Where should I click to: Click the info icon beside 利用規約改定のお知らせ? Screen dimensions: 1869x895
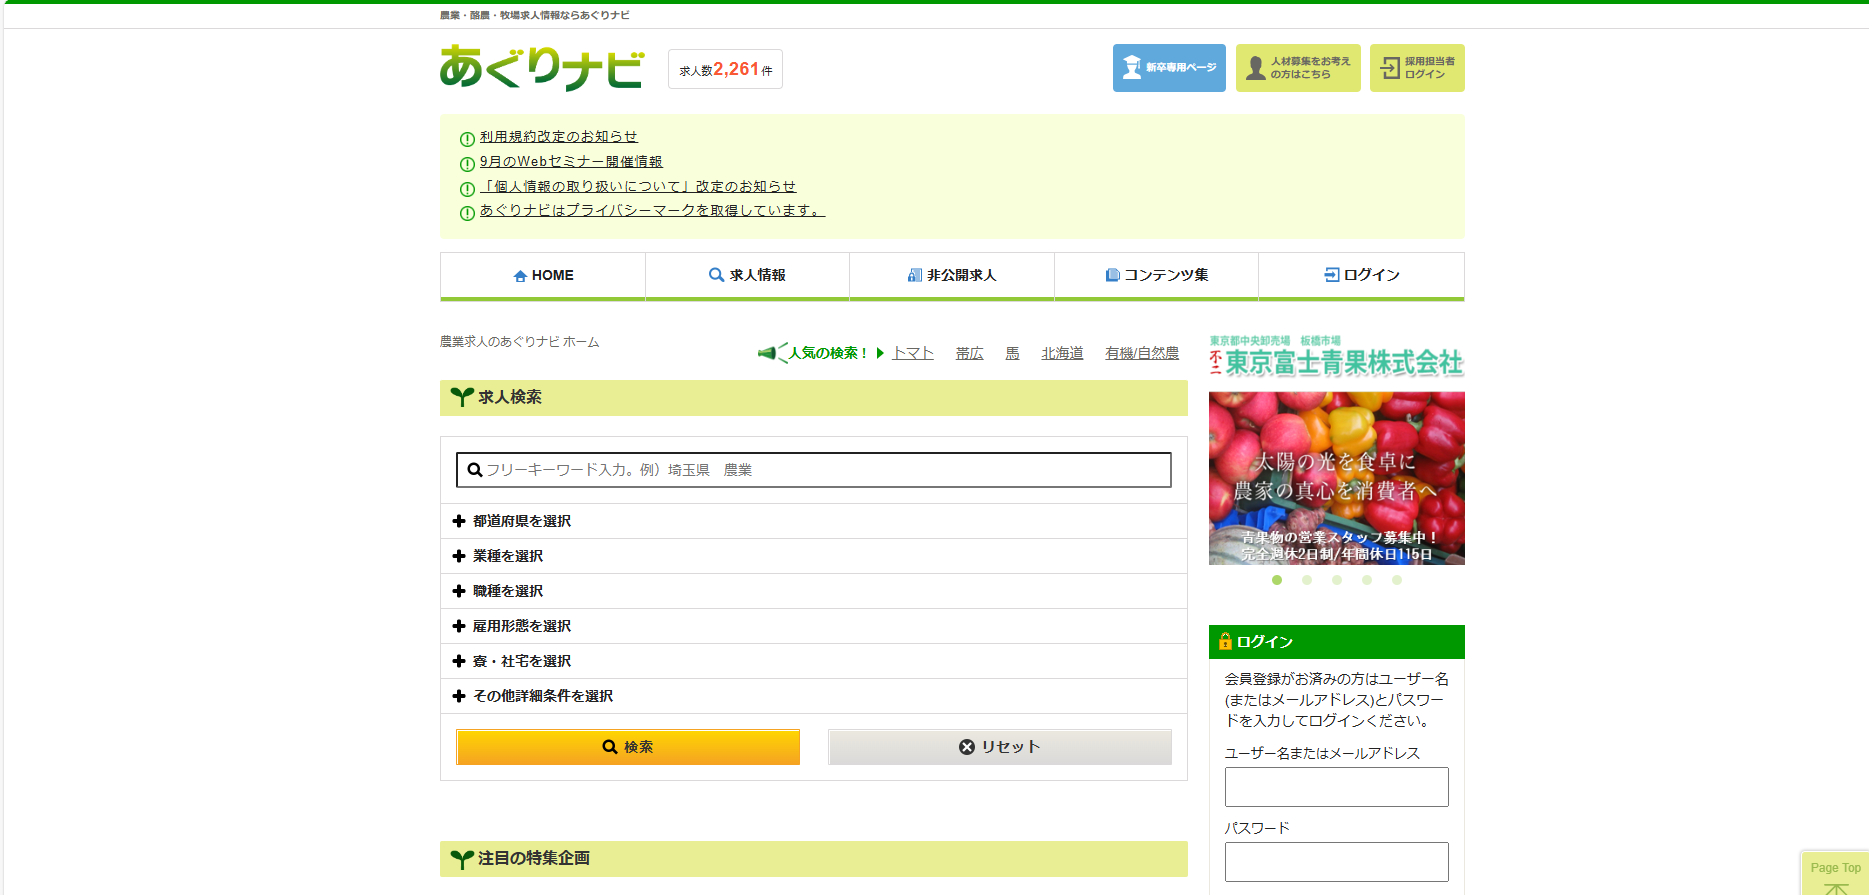click(467, 139)
